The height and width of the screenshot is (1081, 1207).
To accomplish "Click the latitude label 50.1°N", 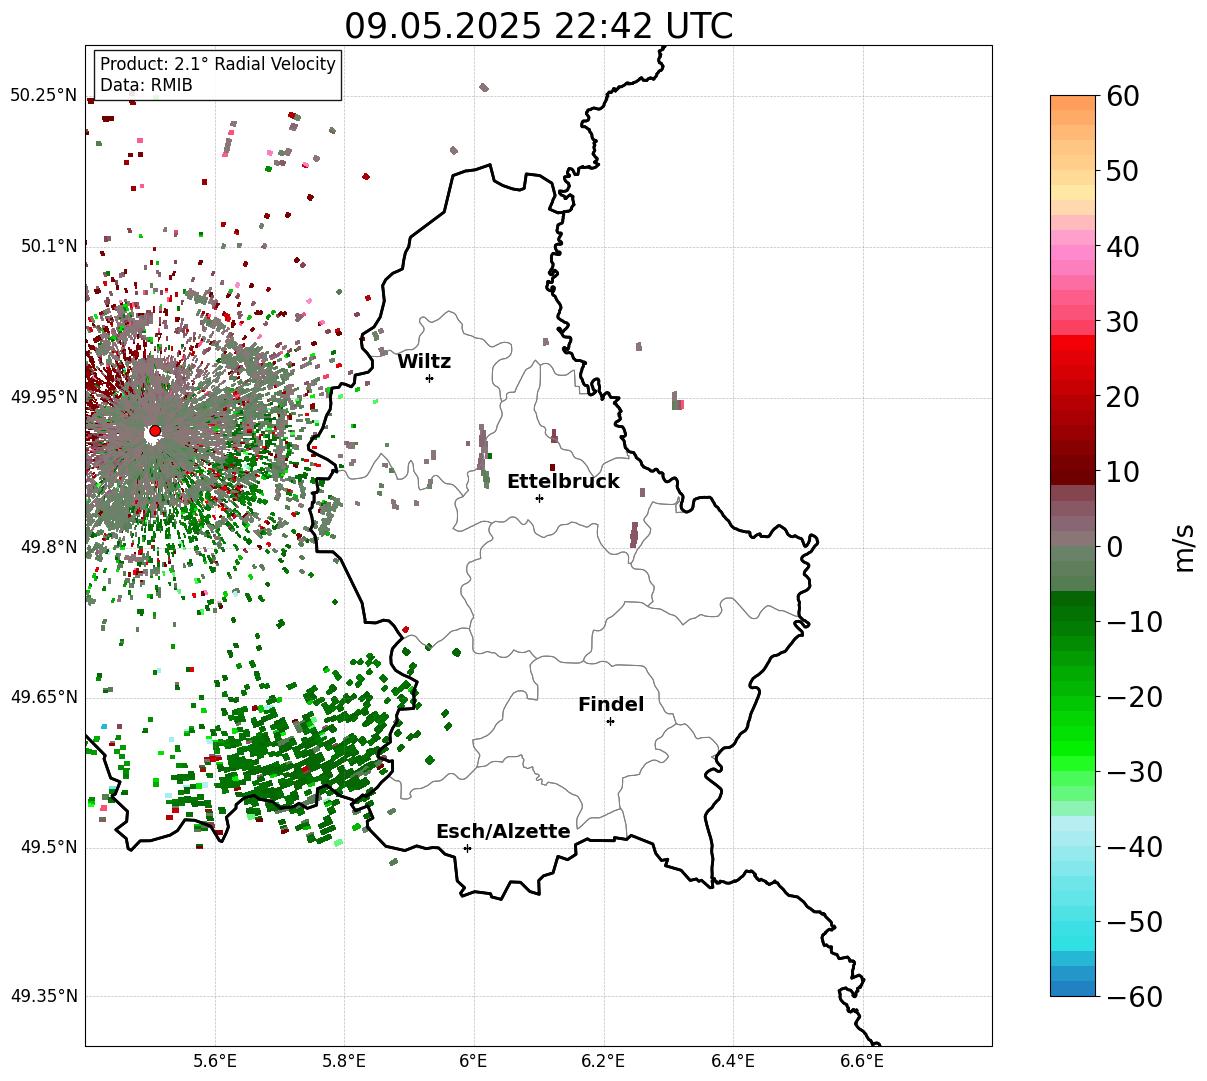I will (x=48, y=246).
